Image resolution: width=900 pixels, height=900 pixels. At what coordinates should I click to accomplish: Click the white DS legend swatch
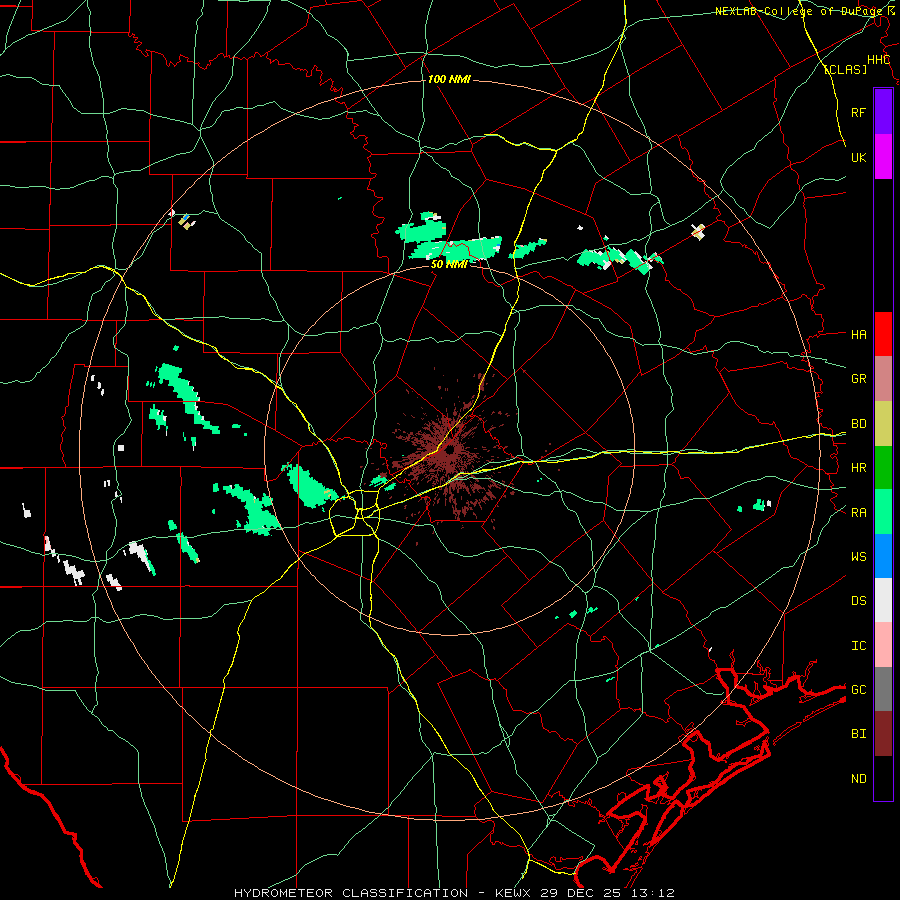(x=883, y=600)
